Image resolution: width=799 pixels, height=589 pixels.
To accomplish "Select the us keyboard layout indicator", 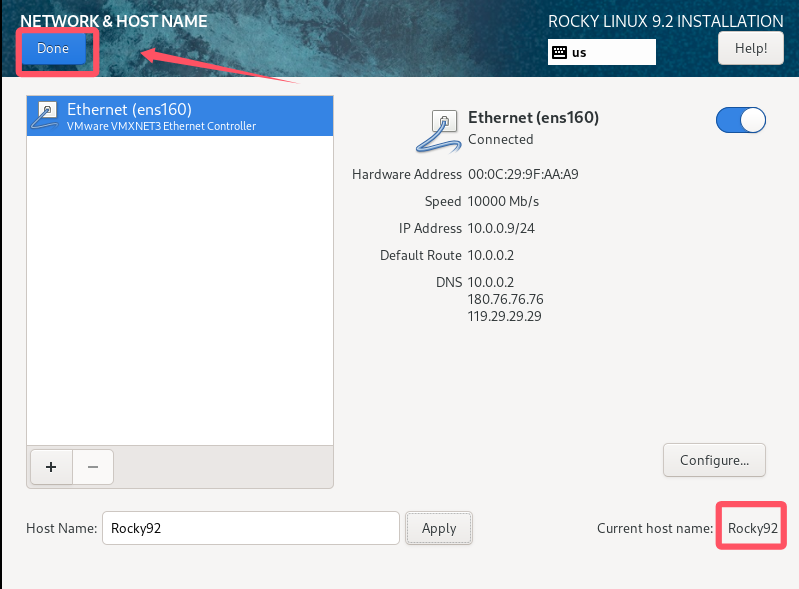I will [x=602, y=52].
